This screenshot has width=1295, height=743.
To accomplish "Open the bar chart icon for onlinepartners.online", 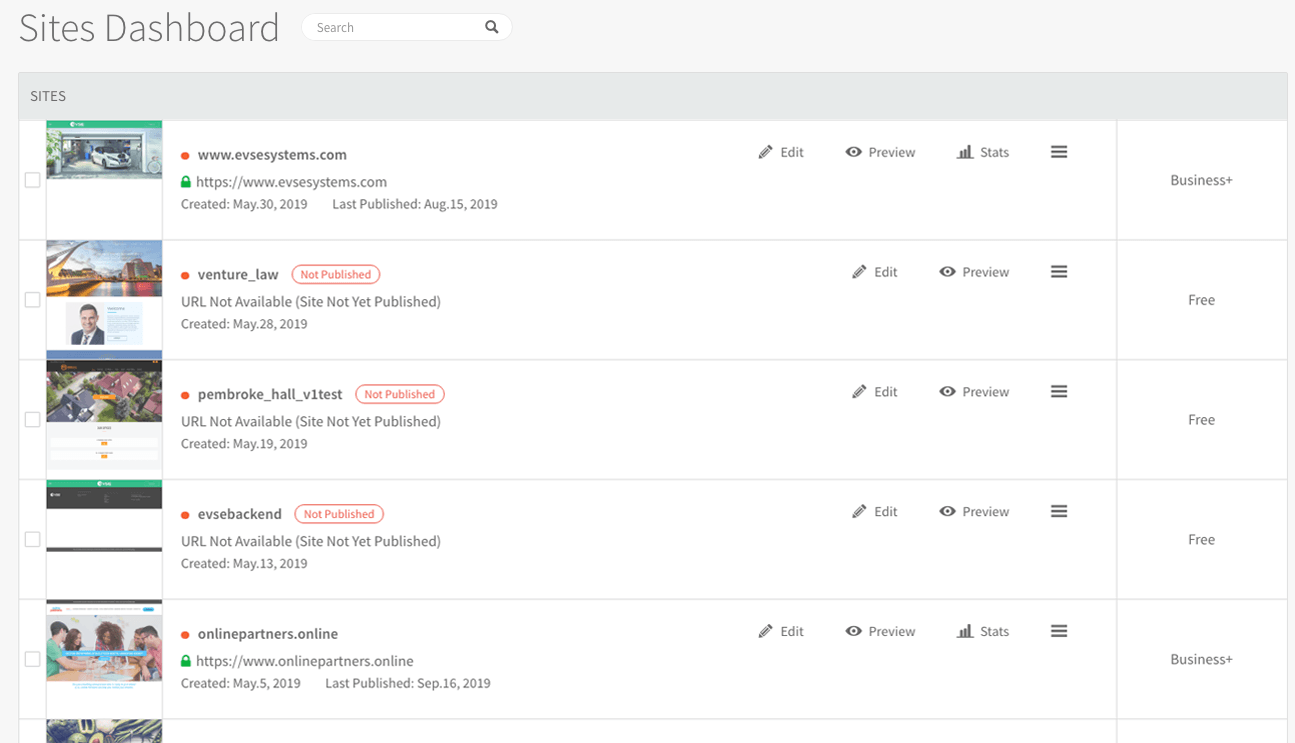I will coord(965,631).
